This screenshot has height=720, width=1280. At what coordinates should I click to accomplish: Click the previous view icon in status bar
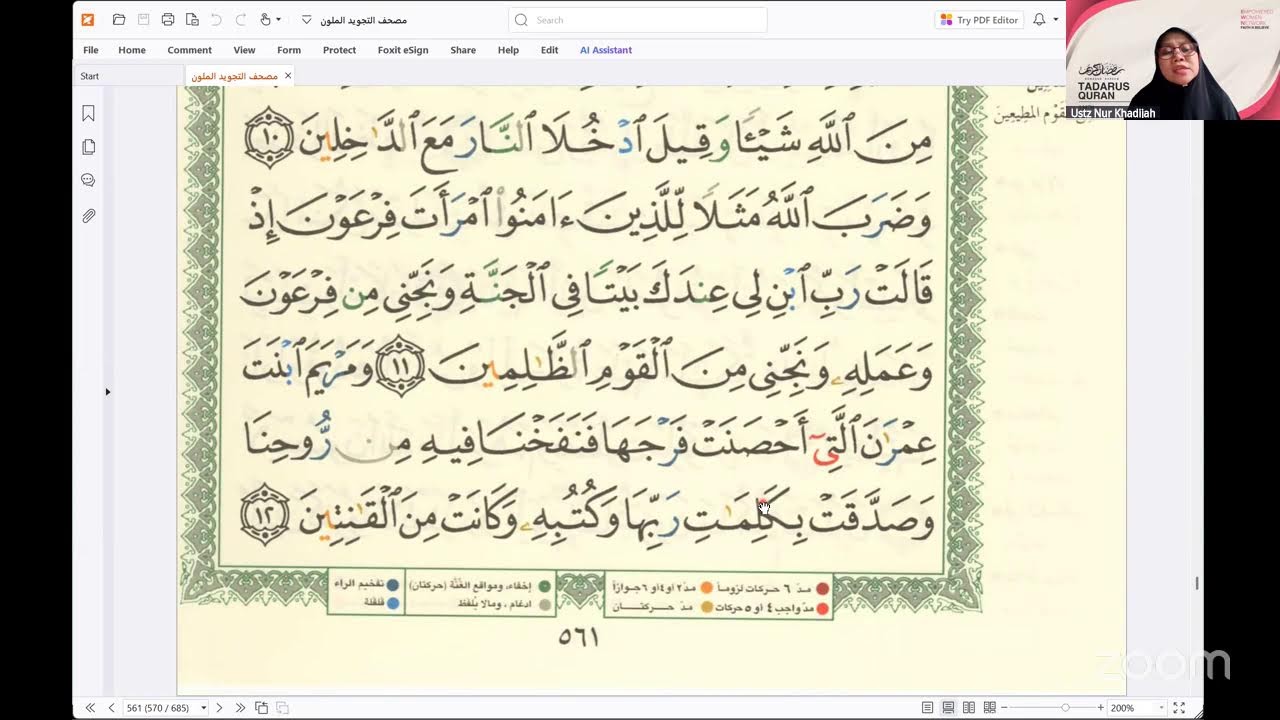261,708
